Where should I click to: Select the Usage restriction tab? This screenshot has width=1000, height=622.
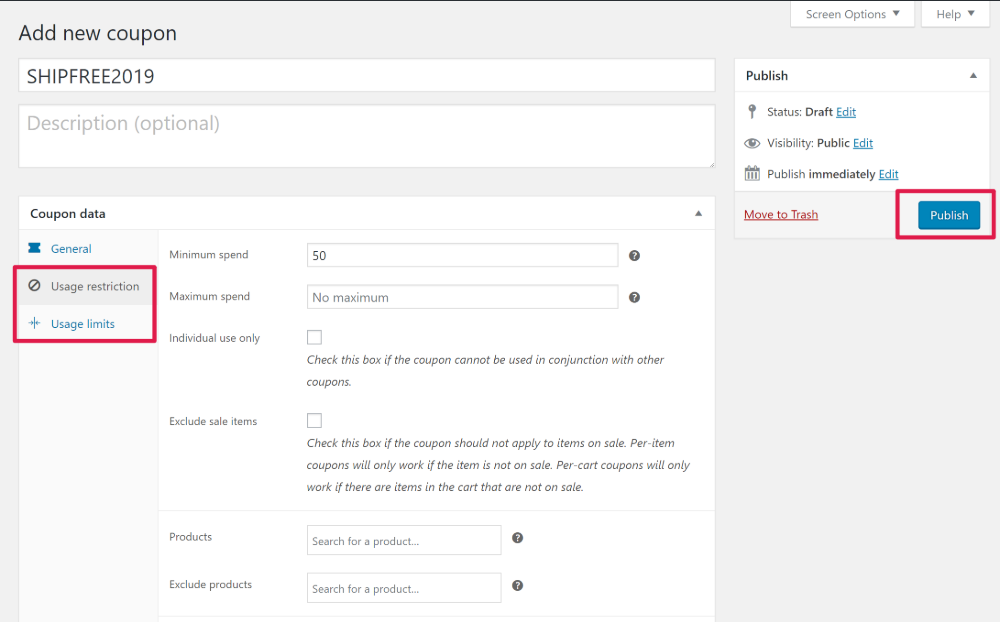[x=88, y=286]
